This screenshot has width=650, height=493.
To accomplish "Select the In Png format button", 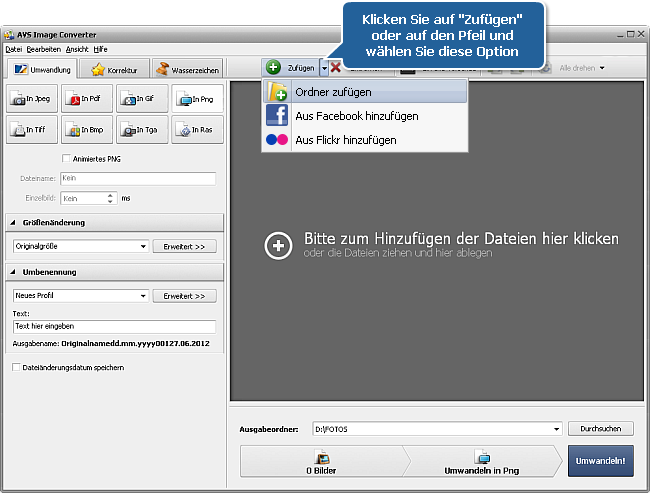I will click(x=197, y=99).
